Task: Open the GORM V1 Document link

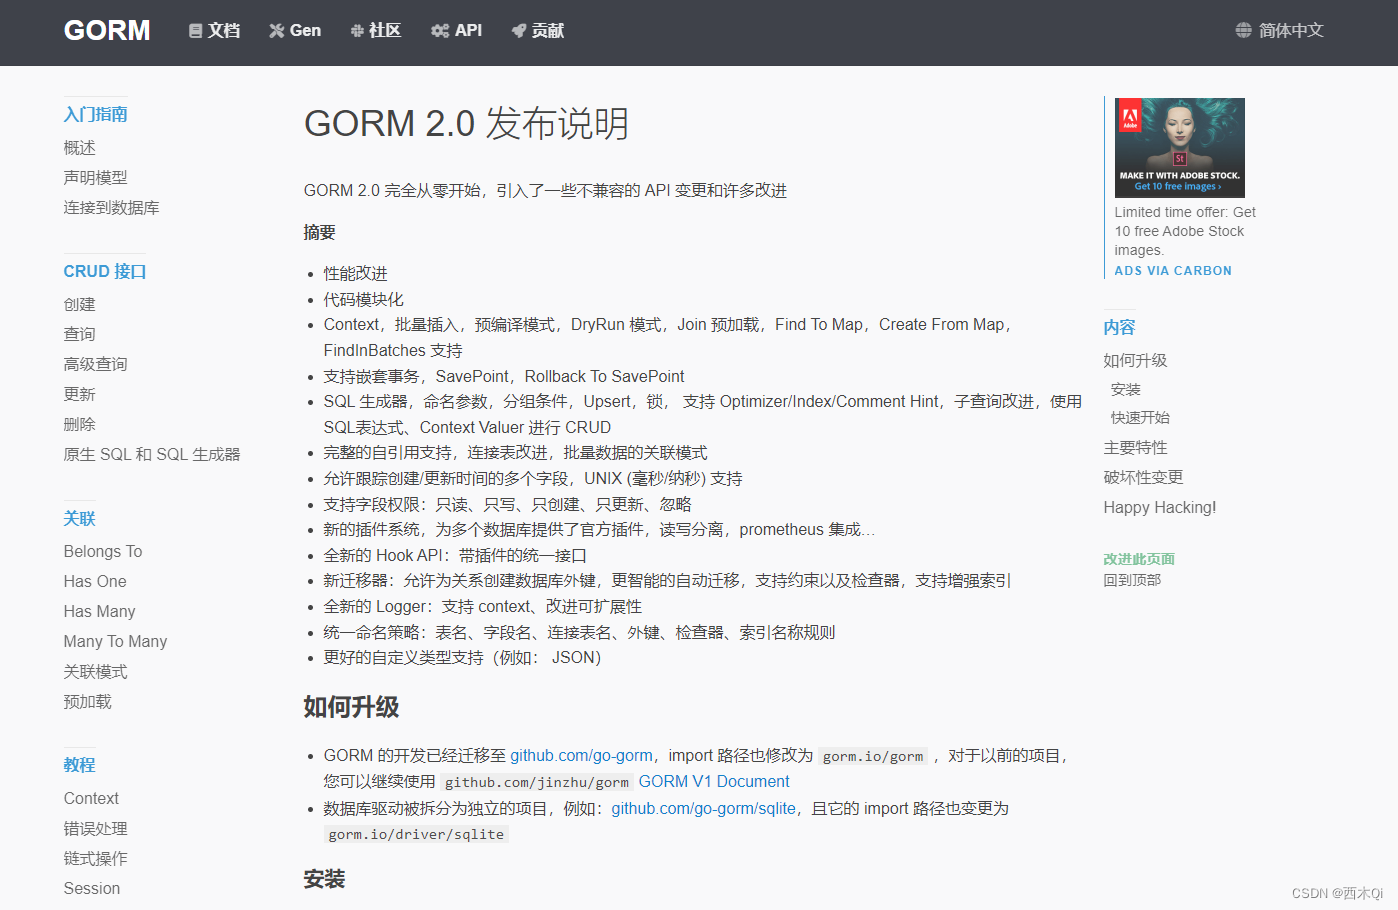Action: pyautogui.click(x=713, y=781)
